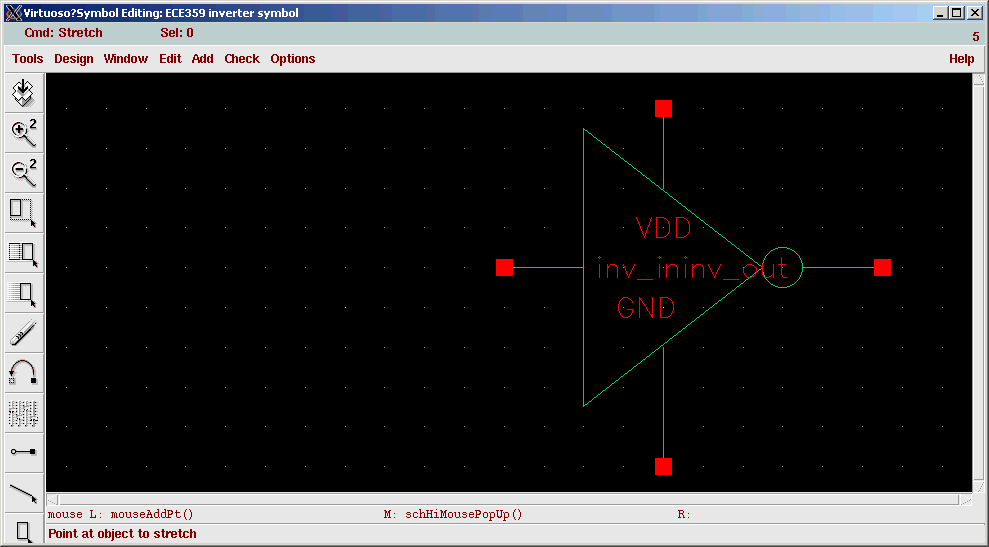
Task: Open the Tools menu
Action: click(28, 59)
